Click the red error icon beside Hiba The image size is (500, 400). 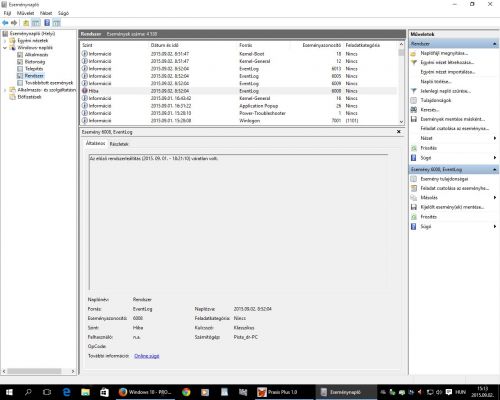coord(85,91)
